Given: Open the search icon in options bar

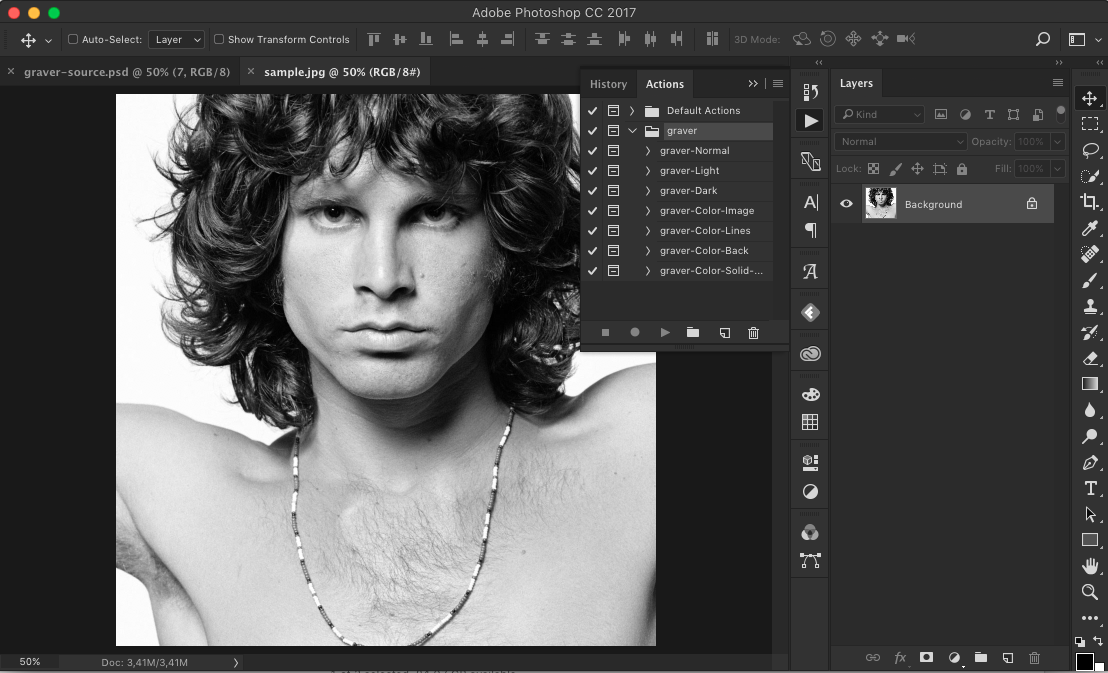Looking at the screenshot, I should [x=1043, y=39].
